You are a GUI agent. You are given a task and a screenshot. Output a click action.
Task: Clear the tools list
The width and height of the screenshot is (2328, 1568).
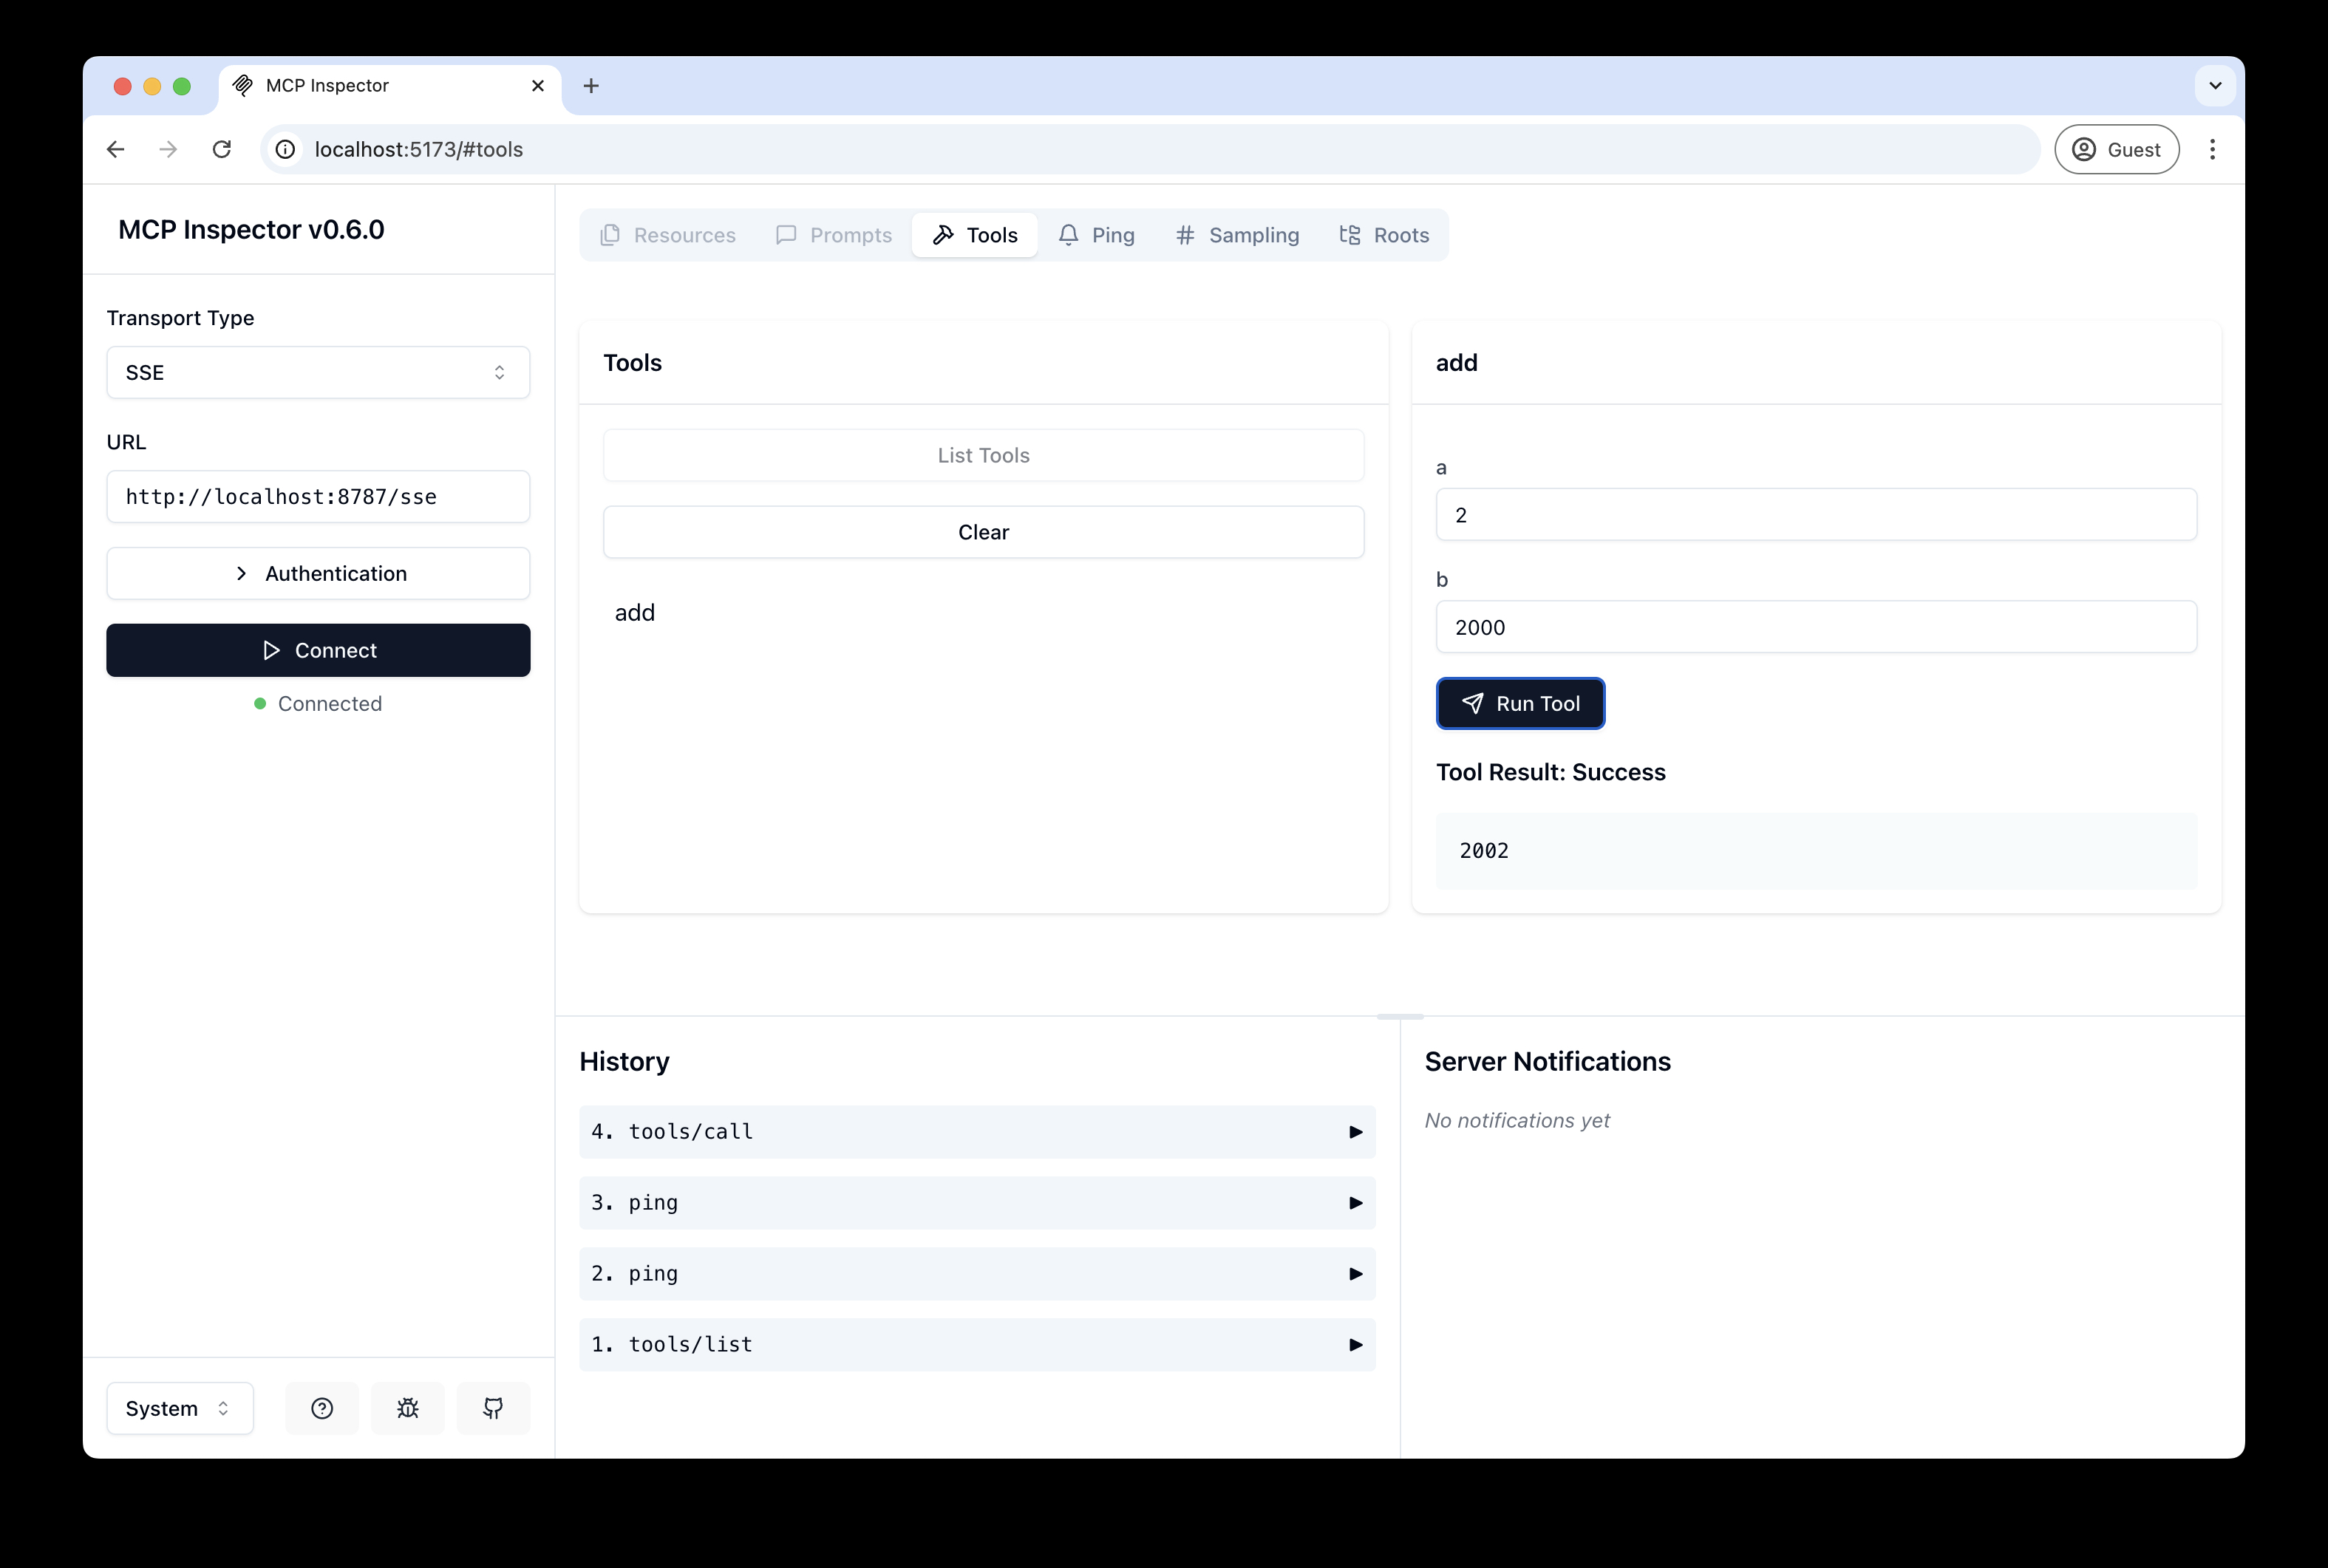click(x=983, y=531)
